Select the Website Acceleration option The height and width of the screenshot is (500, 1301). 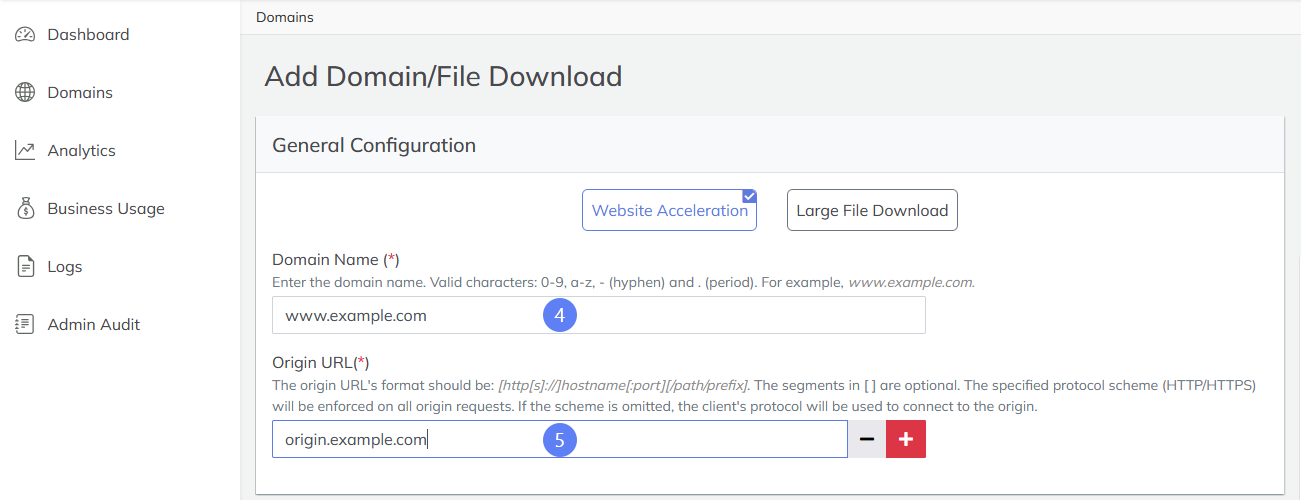click(669, 210)
